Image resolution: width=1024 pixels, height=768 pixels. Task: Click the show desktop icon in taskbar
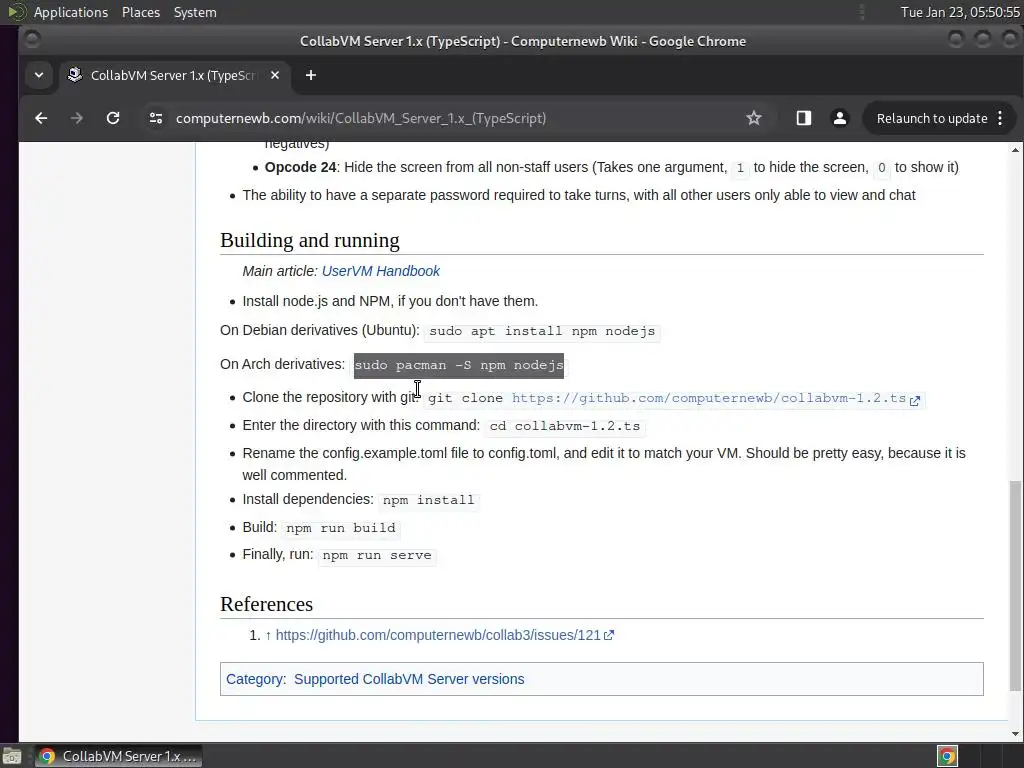(x=12, y=756)
